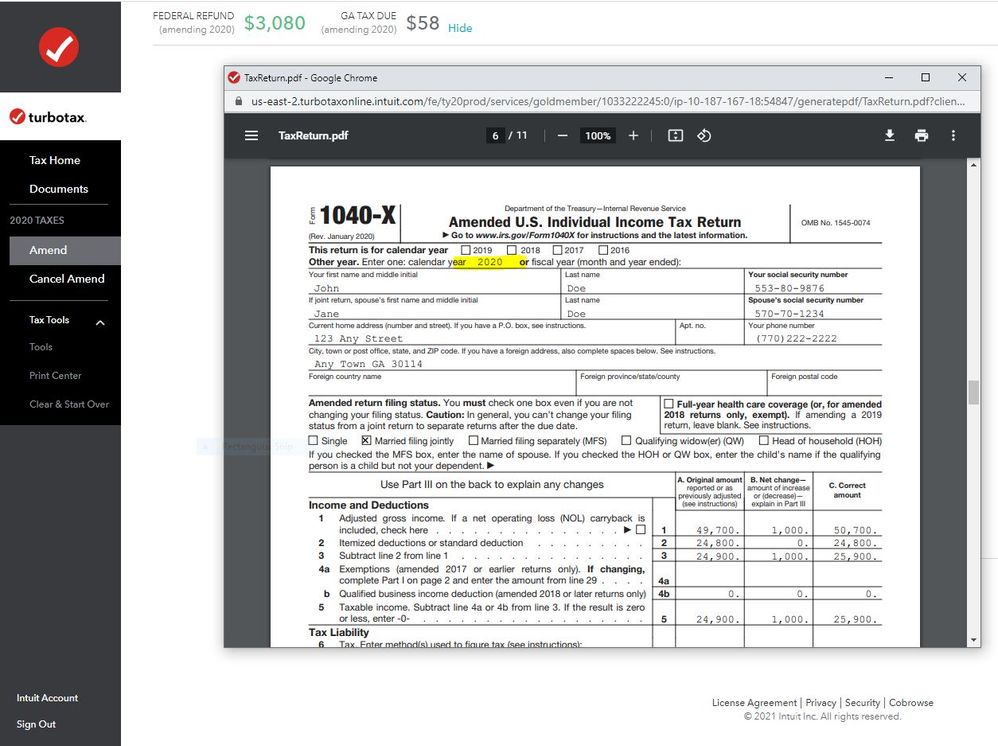
Task: Zoom in the PDF with plus icon
Action: coord(633,136)
